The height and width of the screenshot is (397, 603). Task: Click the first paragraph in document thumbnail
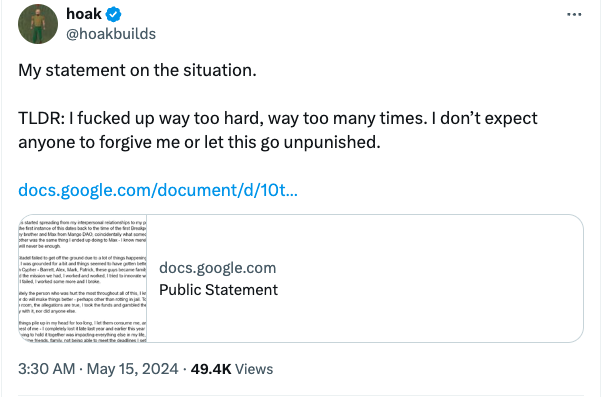click(83, 234)
